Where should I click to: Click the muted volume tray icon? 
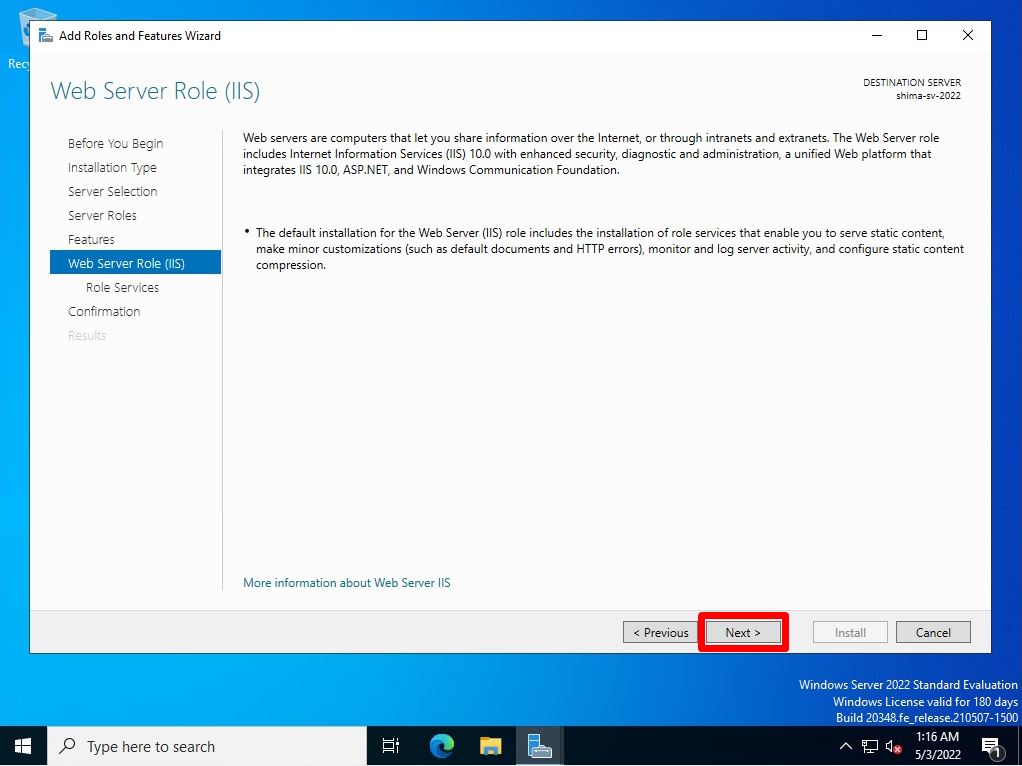893,747
